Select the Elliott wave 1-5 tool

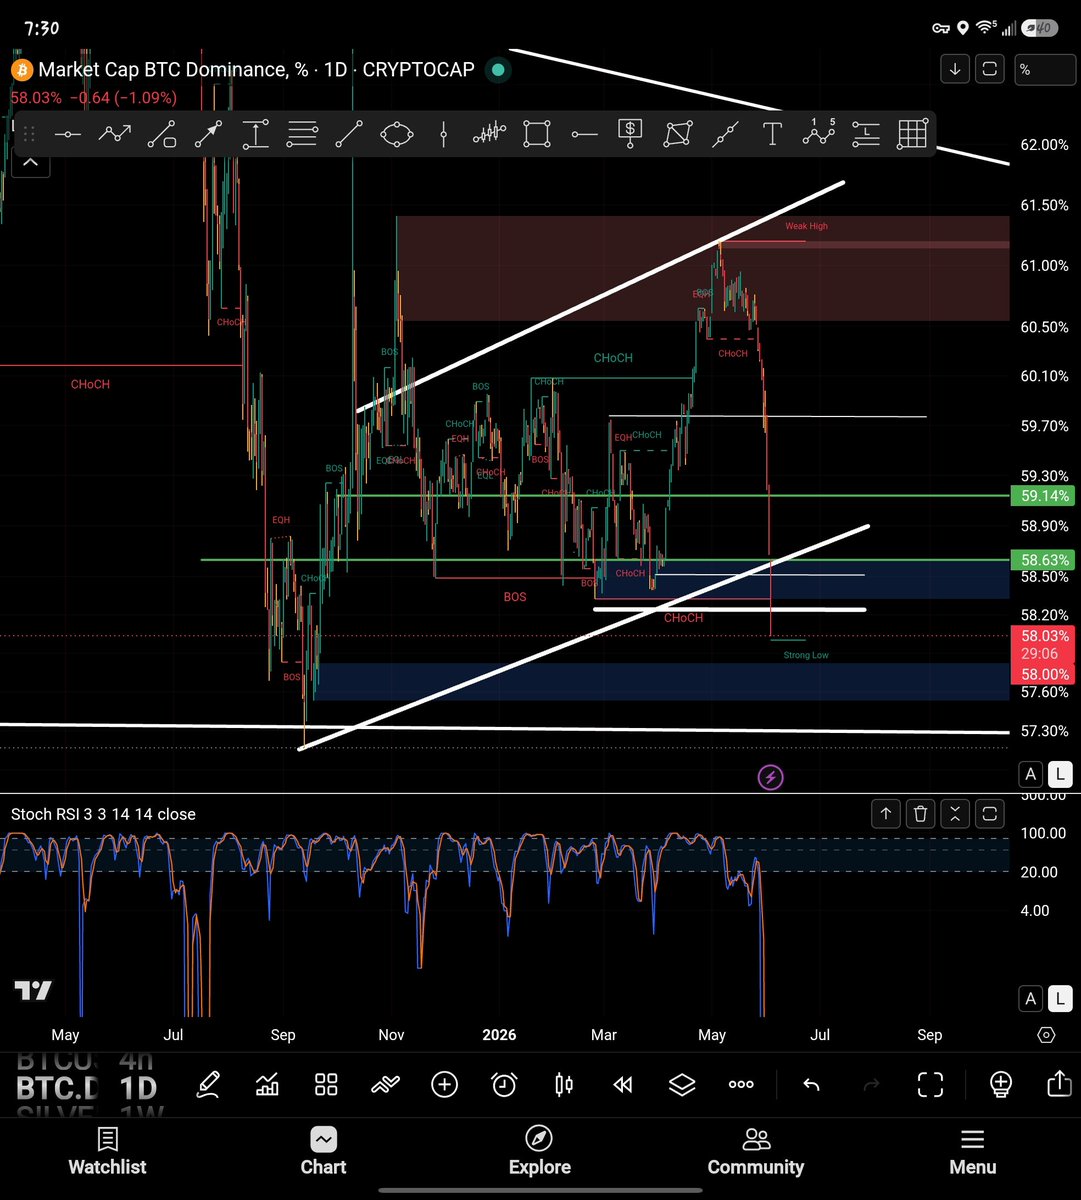click(818, 132)
